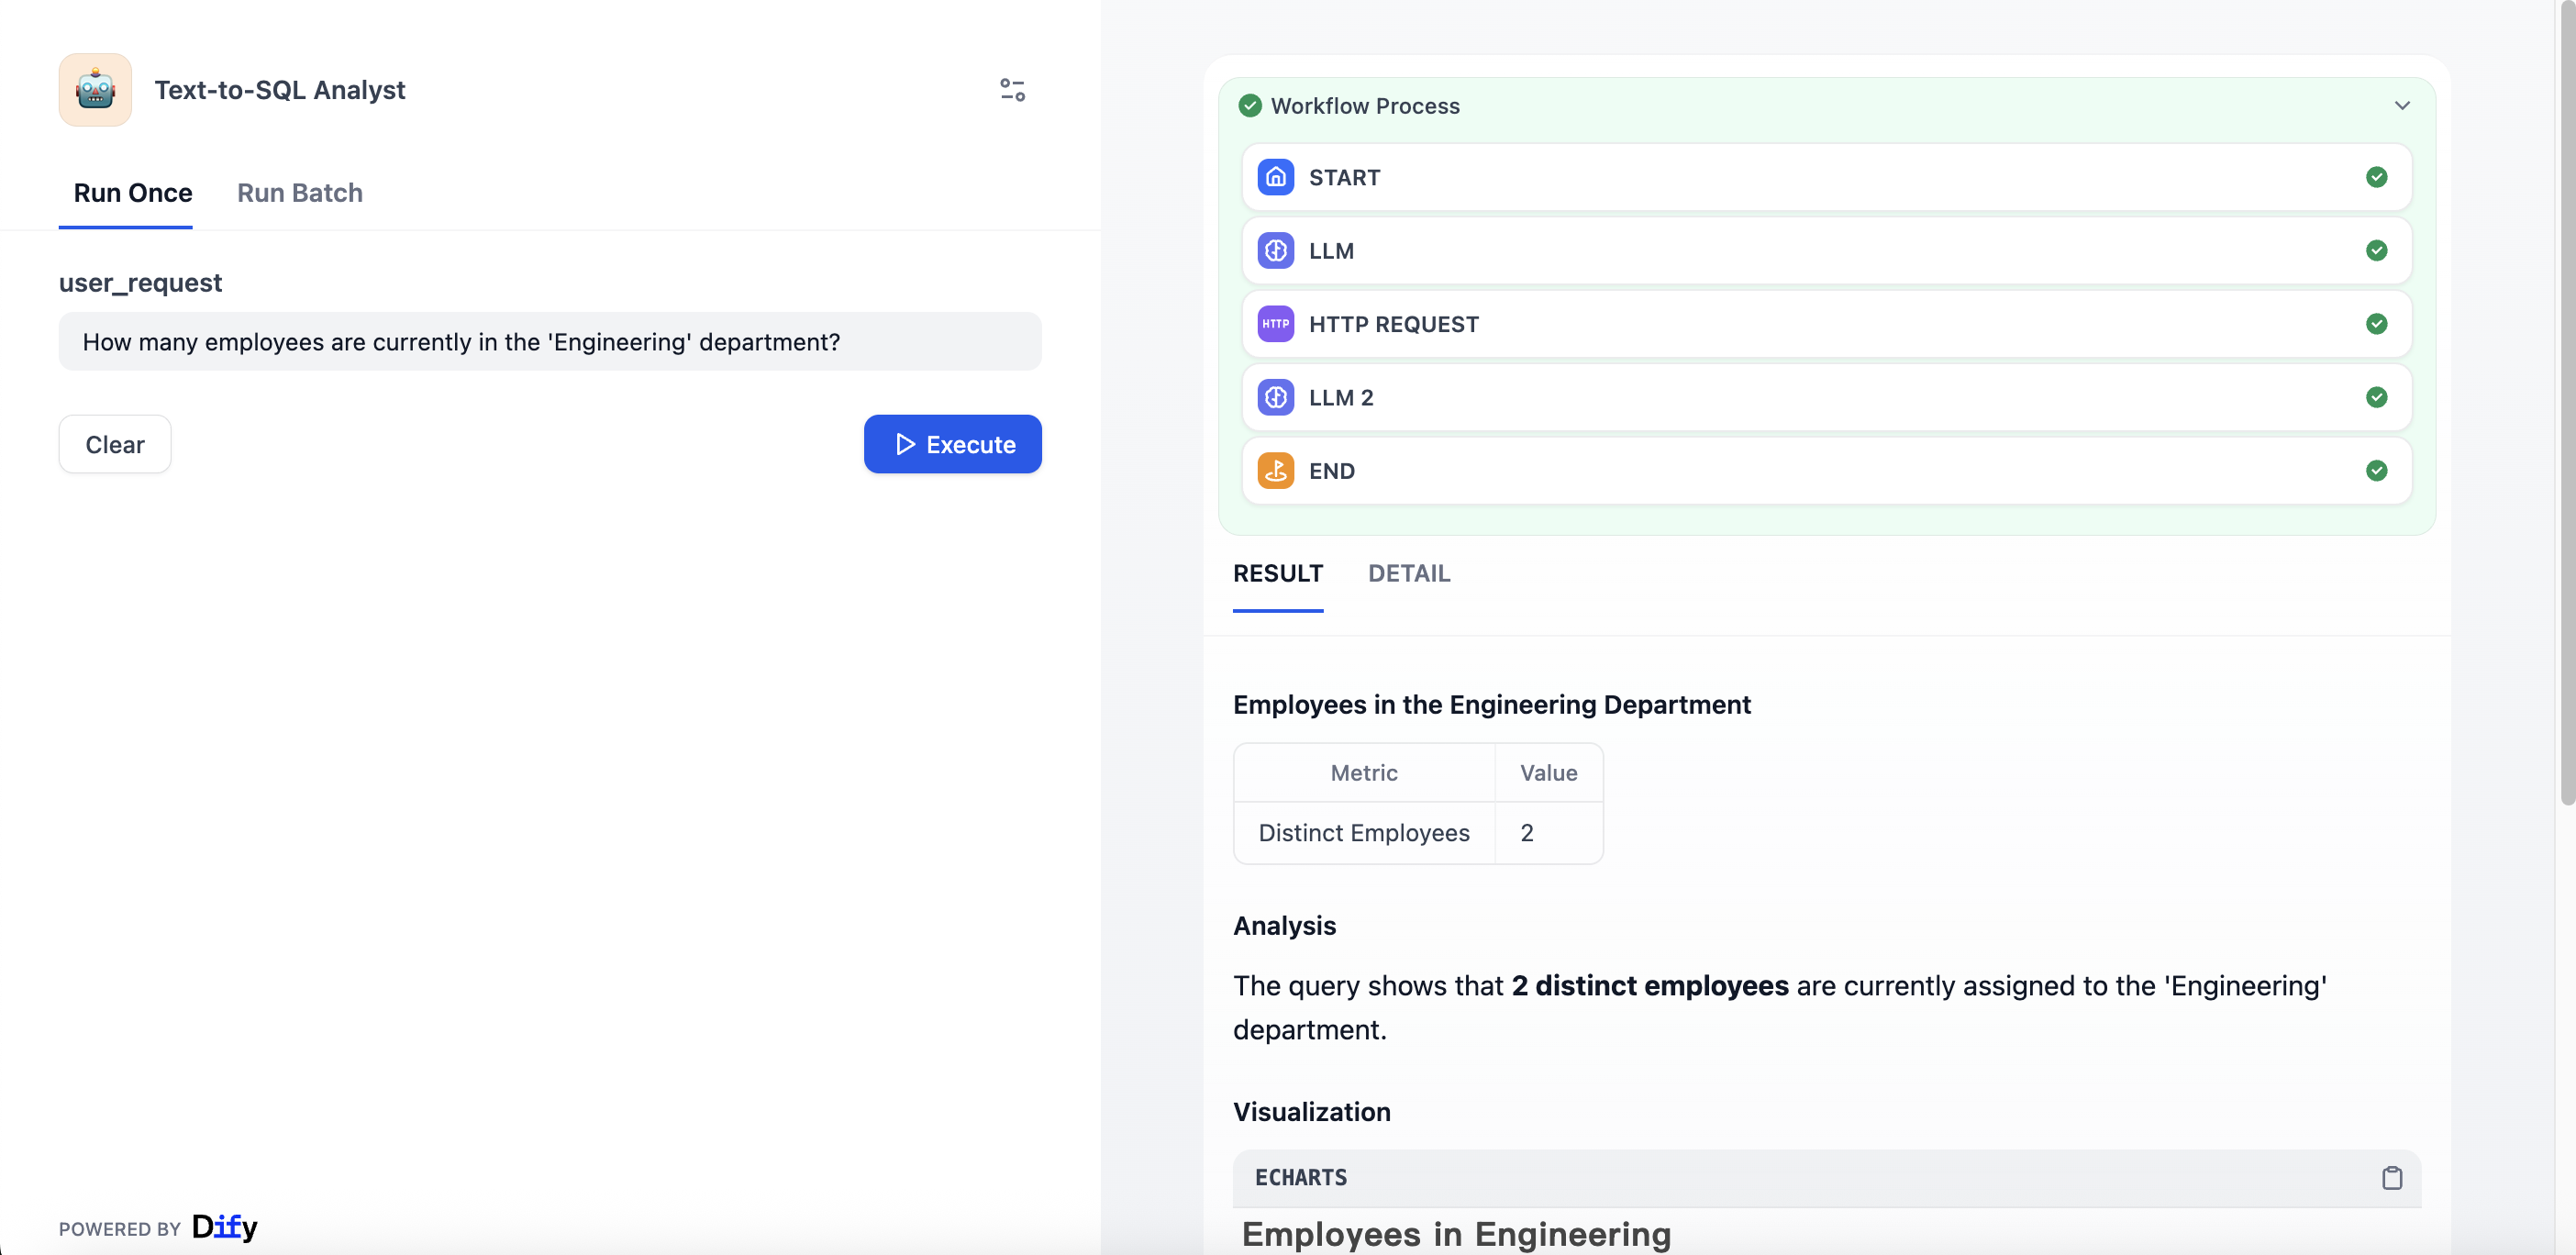This screenshot has width=2576, height=1255.
Task: Click the orange END node icon
Action: click(x=1275, y=471)
